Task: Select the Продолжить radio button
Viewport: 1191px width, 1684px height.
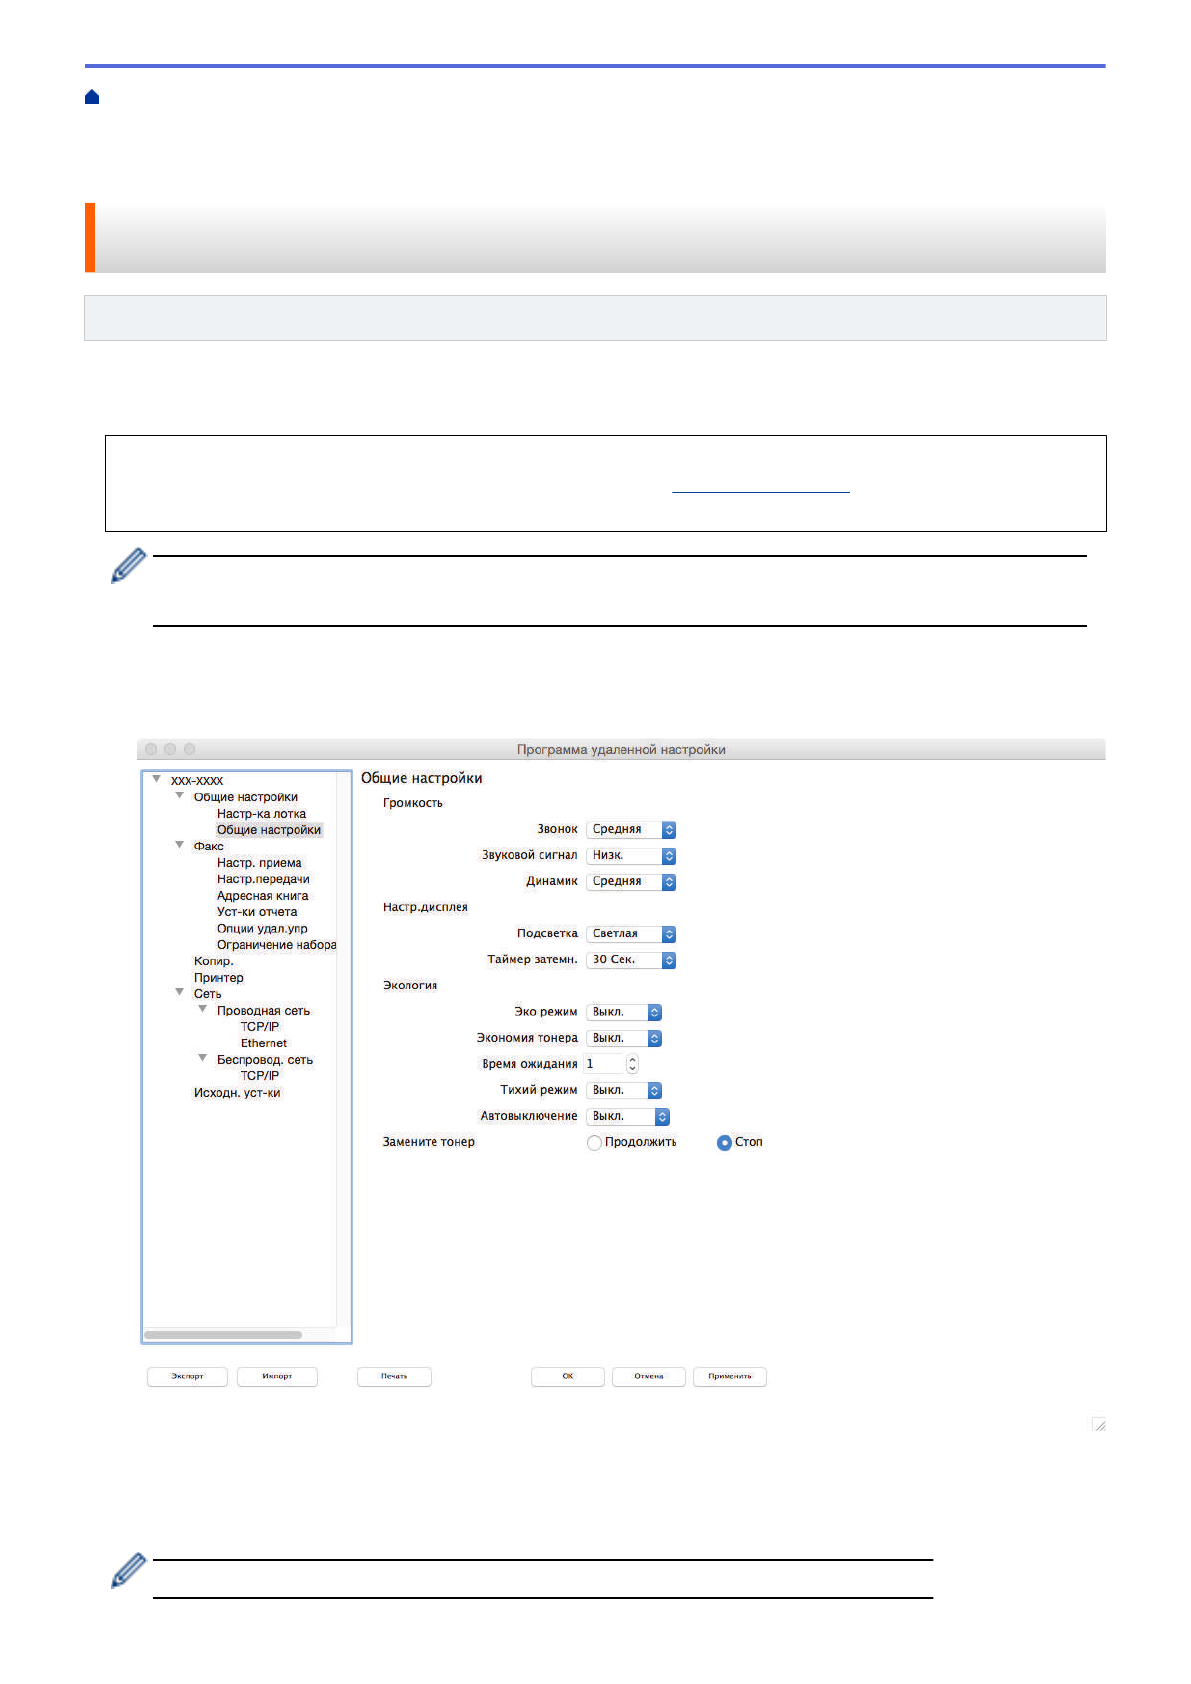Action: [594, 1143]
